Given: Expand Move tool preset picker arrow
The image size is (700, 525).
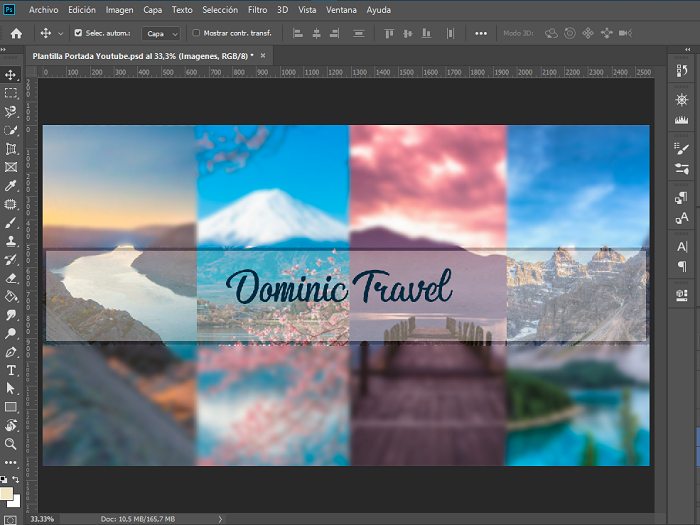Looking at the screenshot, I should click(60, 33).
